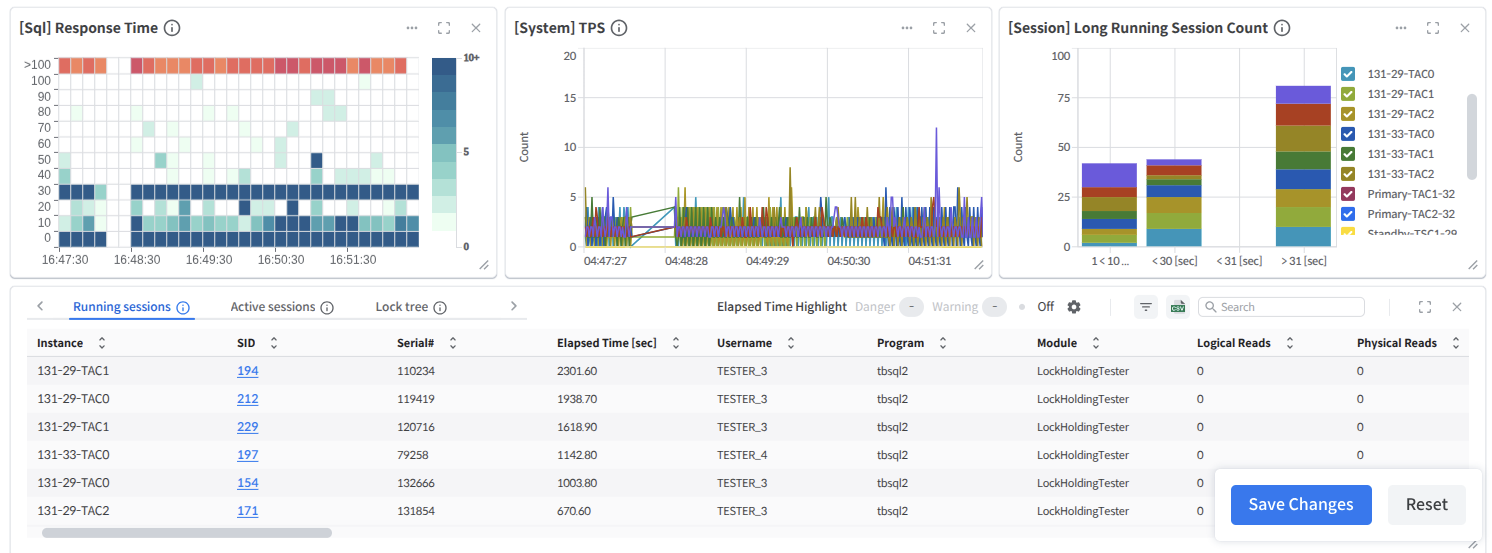This screenshot has width=1492, height=553.
Task: Open info tooltip for Sql Response Time
Action: (172, 28)
